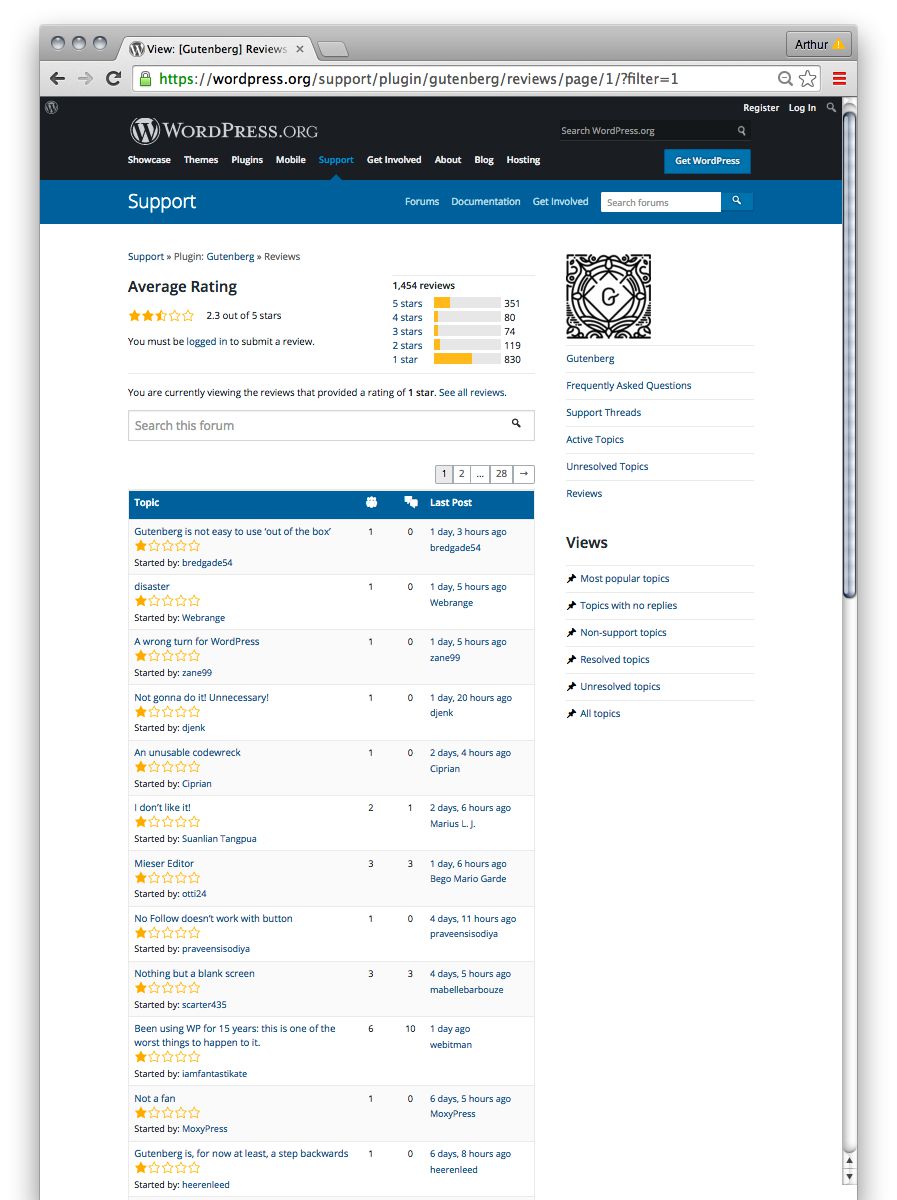This screenshot has width=897, height=1200.
Task: Click the magnifier icon beside Search forums box
Action: [738, 202]
